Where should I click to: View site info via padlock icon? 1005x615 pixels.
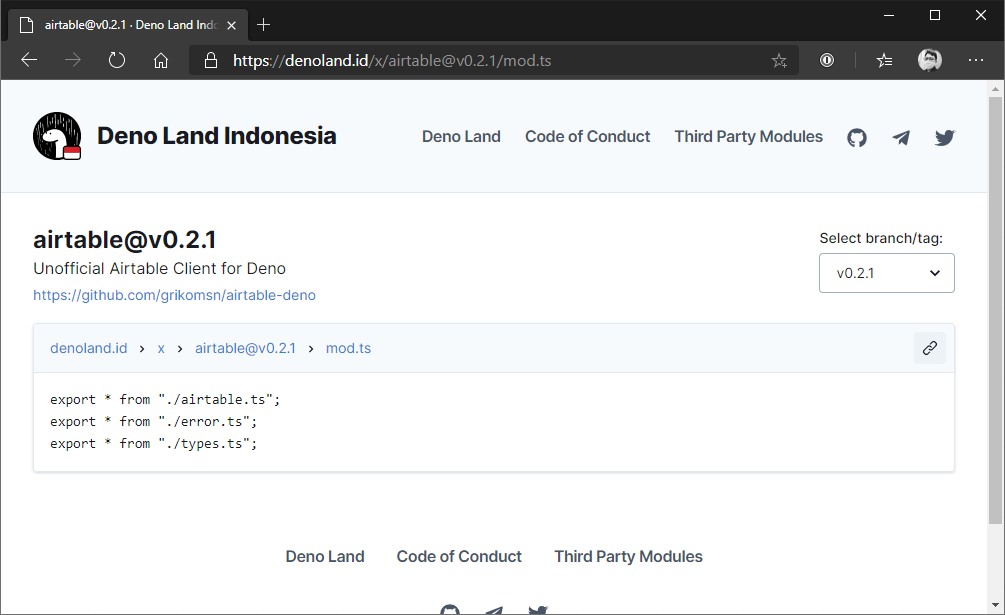[210, 60]
